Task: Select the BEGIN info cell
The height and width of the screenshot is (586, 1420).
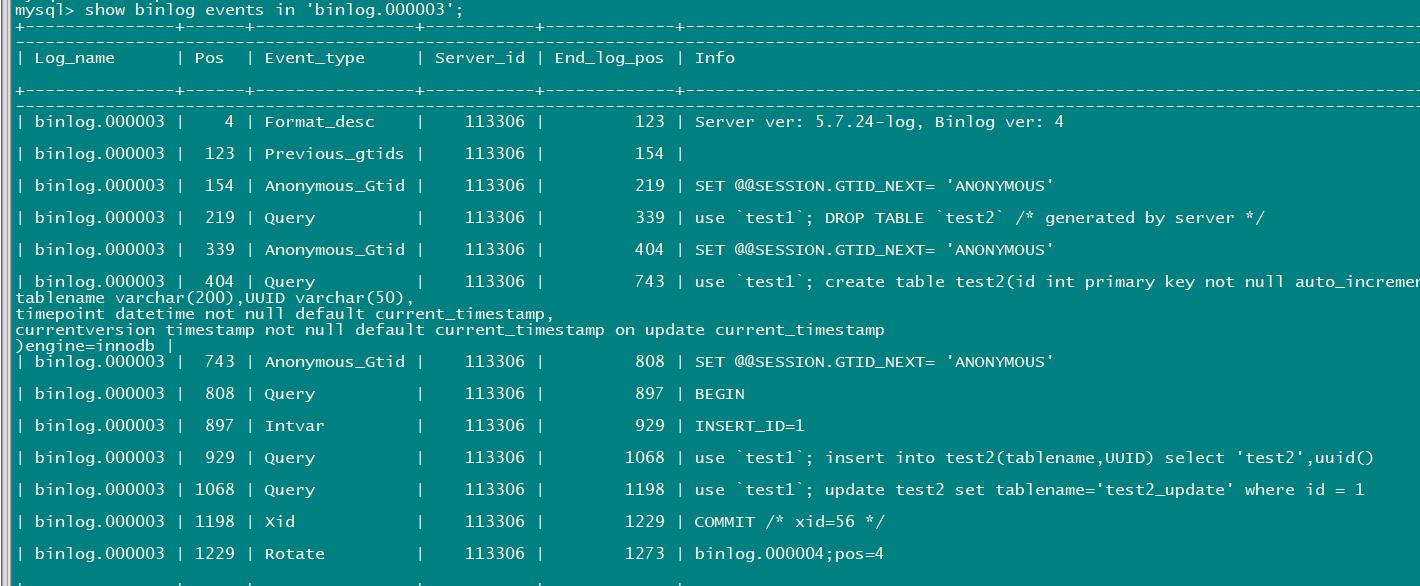Action: click(x=720, y=394)
